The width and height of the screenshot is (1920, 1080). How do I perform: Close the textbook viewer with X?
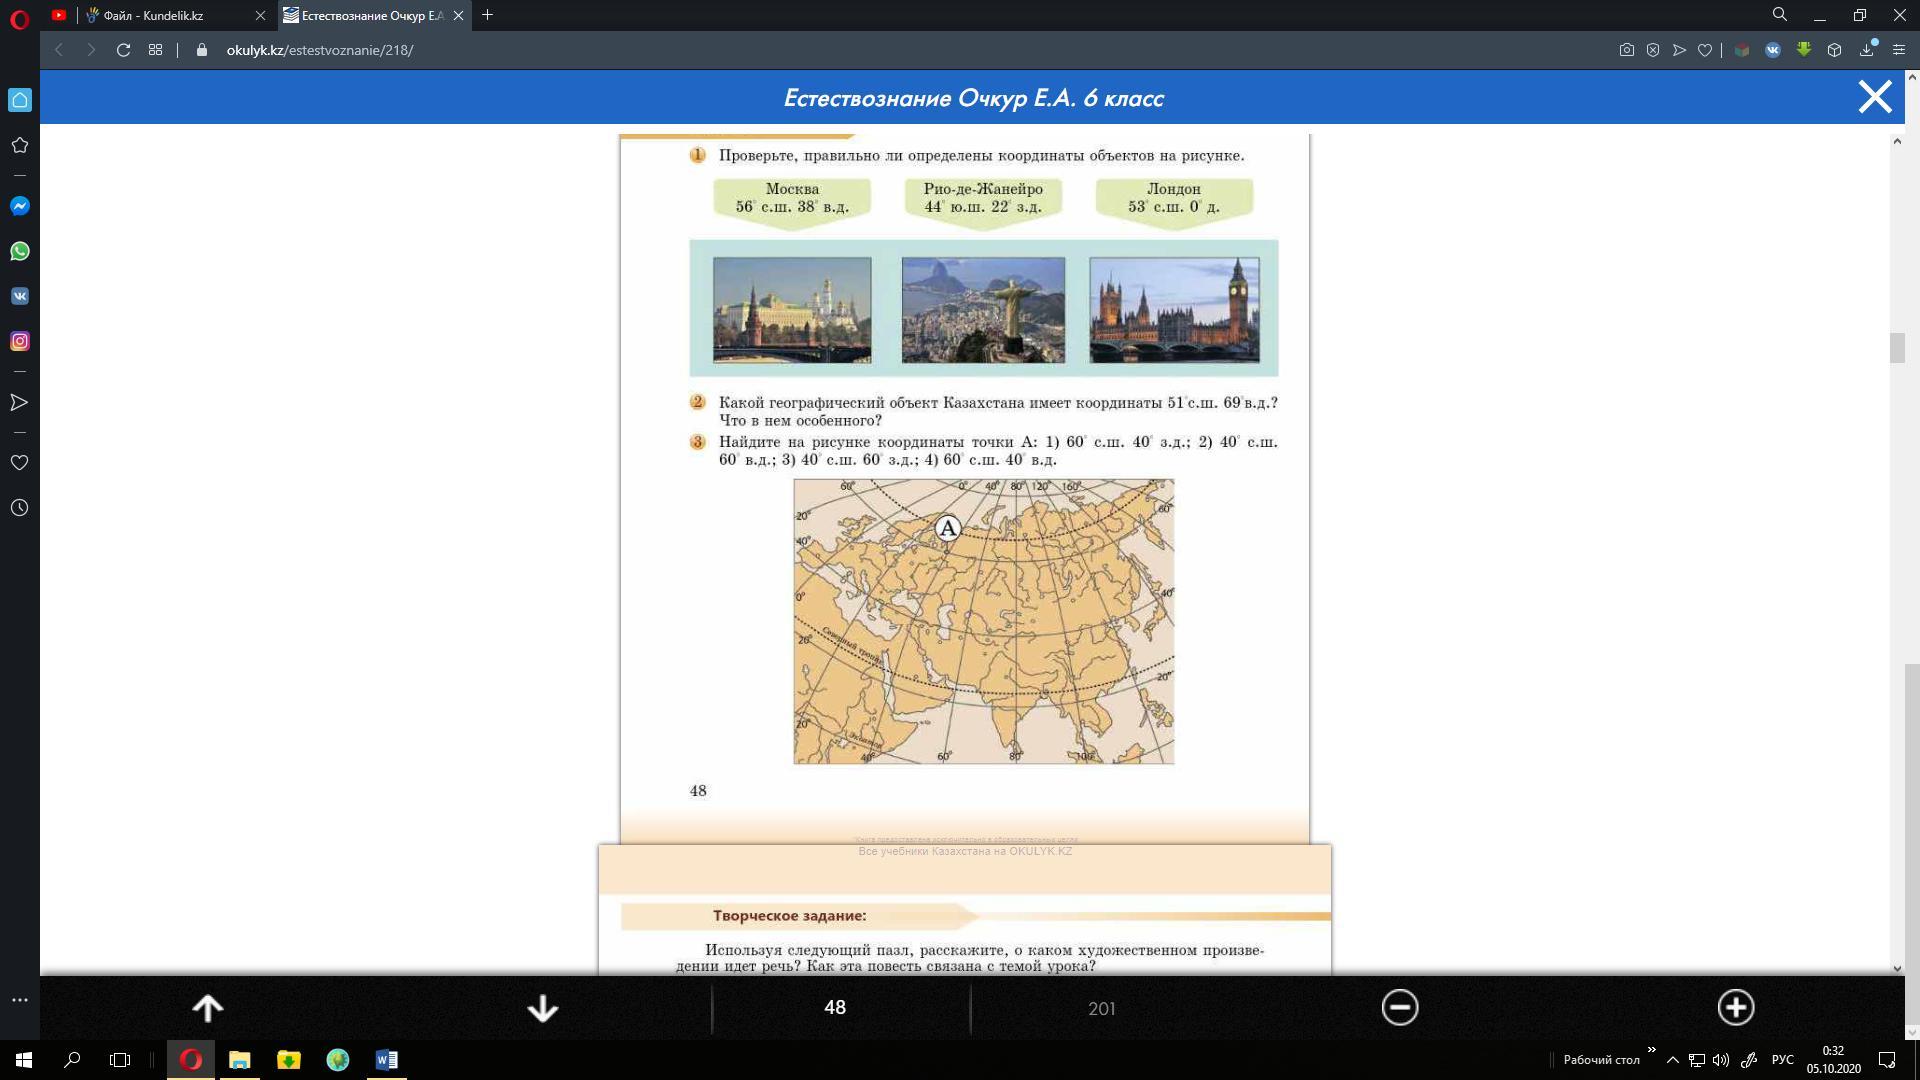1875,97
